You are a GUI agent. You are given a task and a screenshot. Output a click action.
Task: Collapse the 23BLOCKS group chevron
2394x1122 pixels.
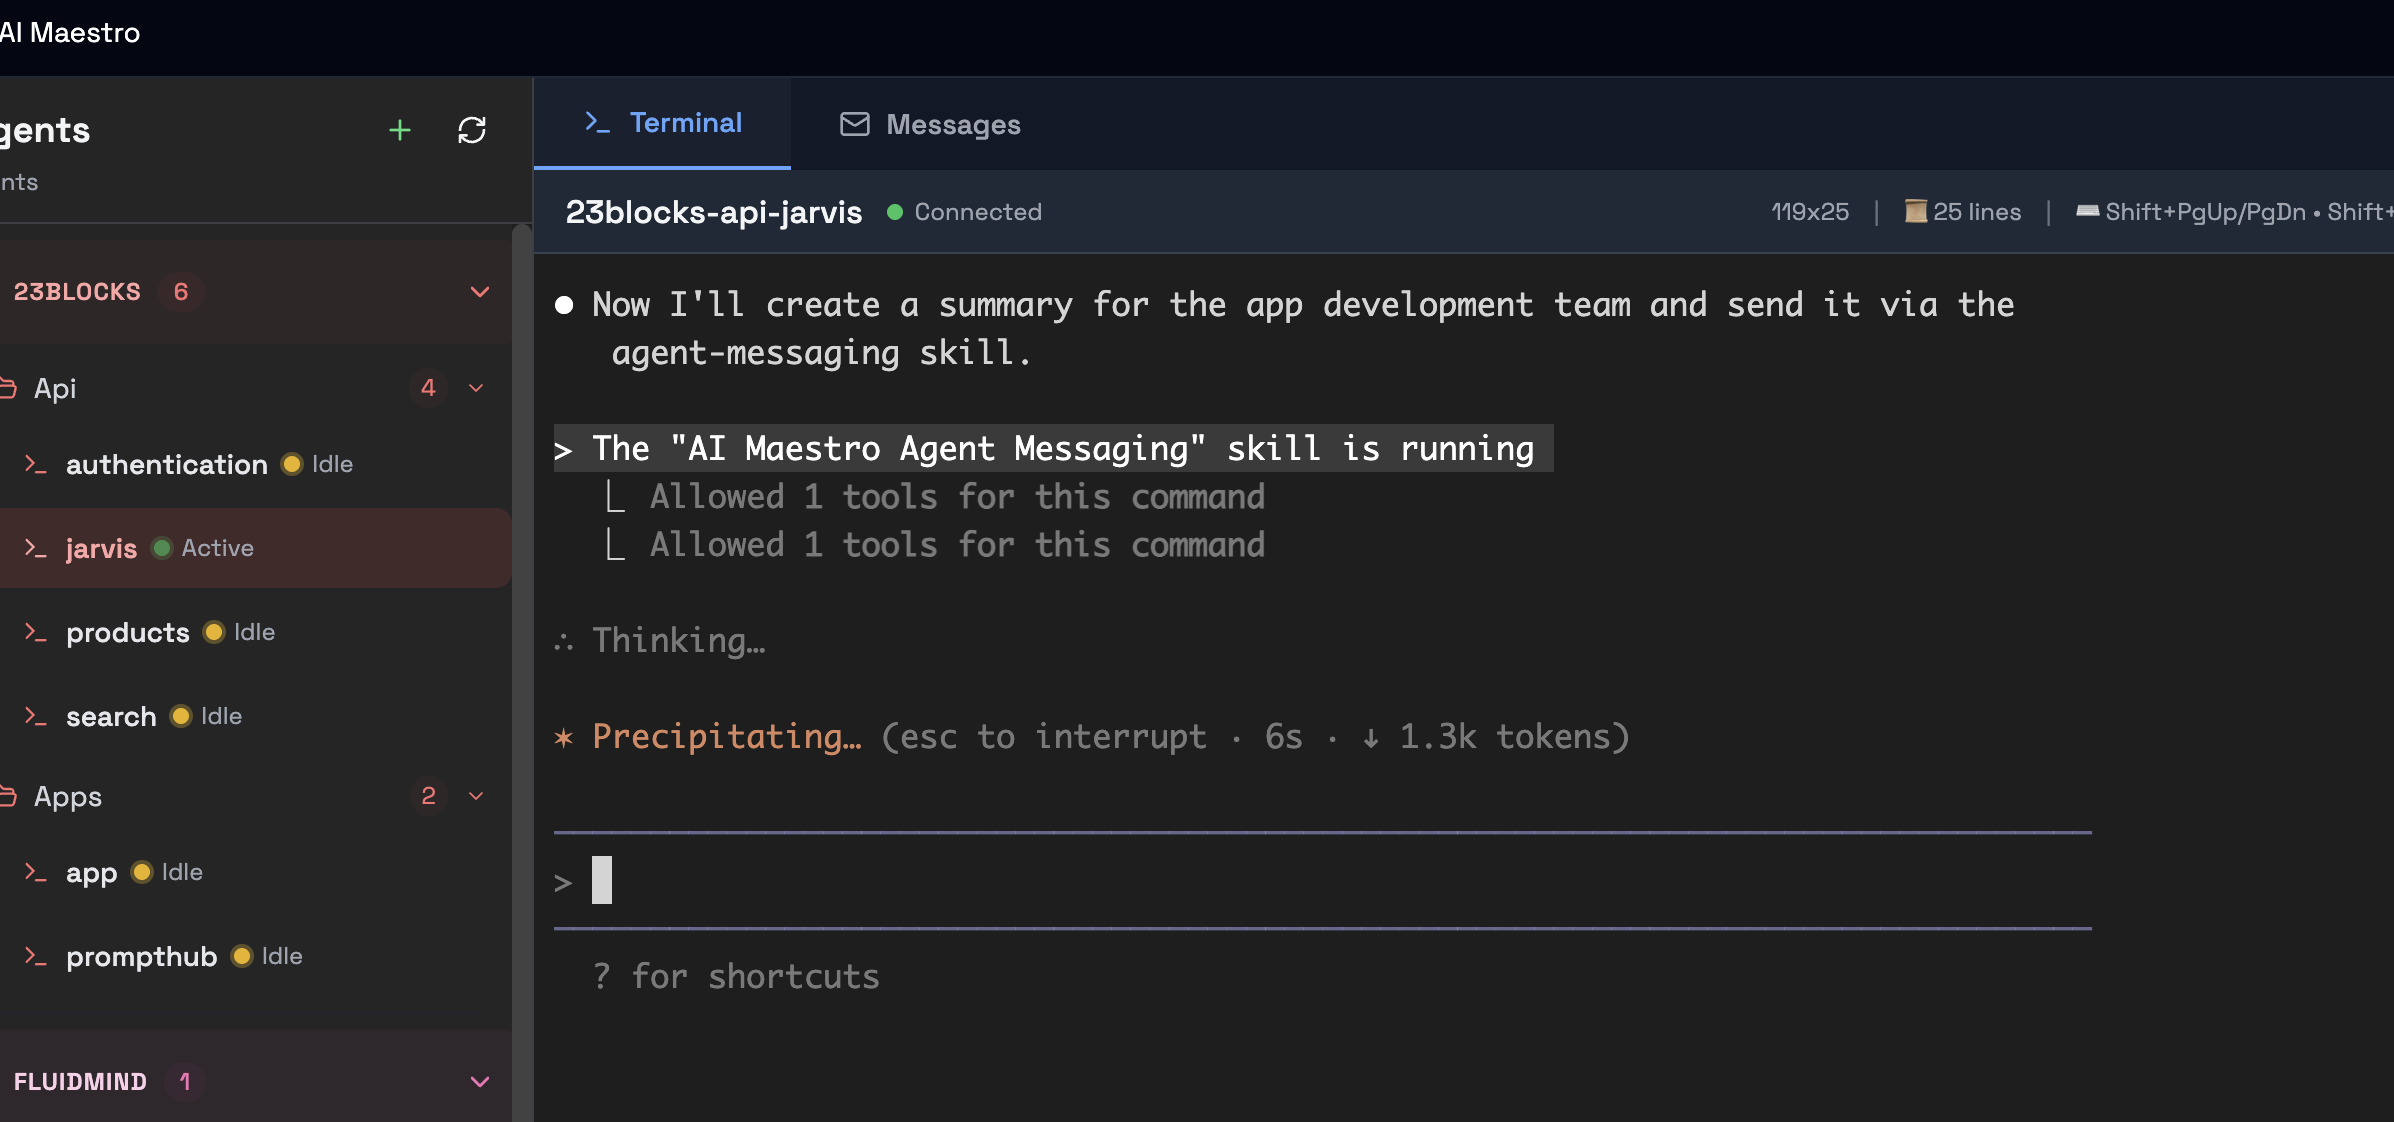(480, 292)
